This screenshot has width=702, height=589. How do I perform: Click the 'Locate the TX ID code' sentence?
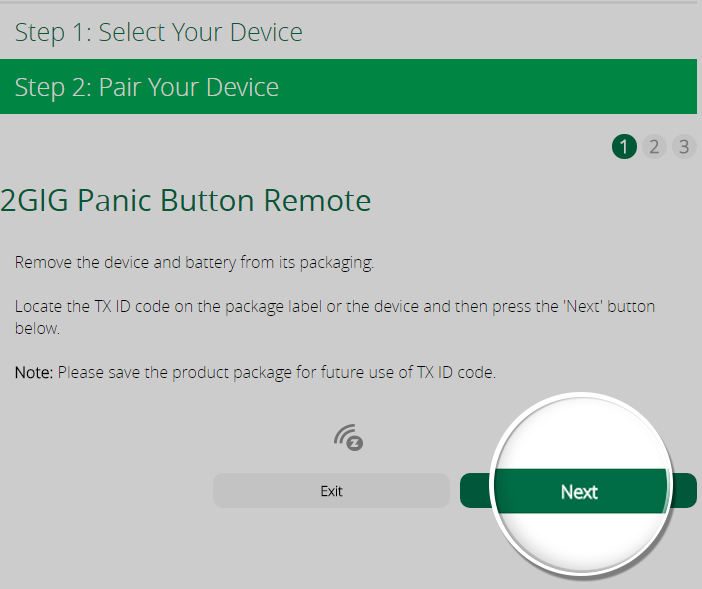click(335, 317)
